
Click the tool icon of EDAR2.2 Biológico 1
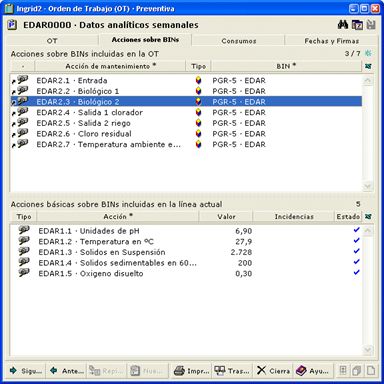pos(22,90)
